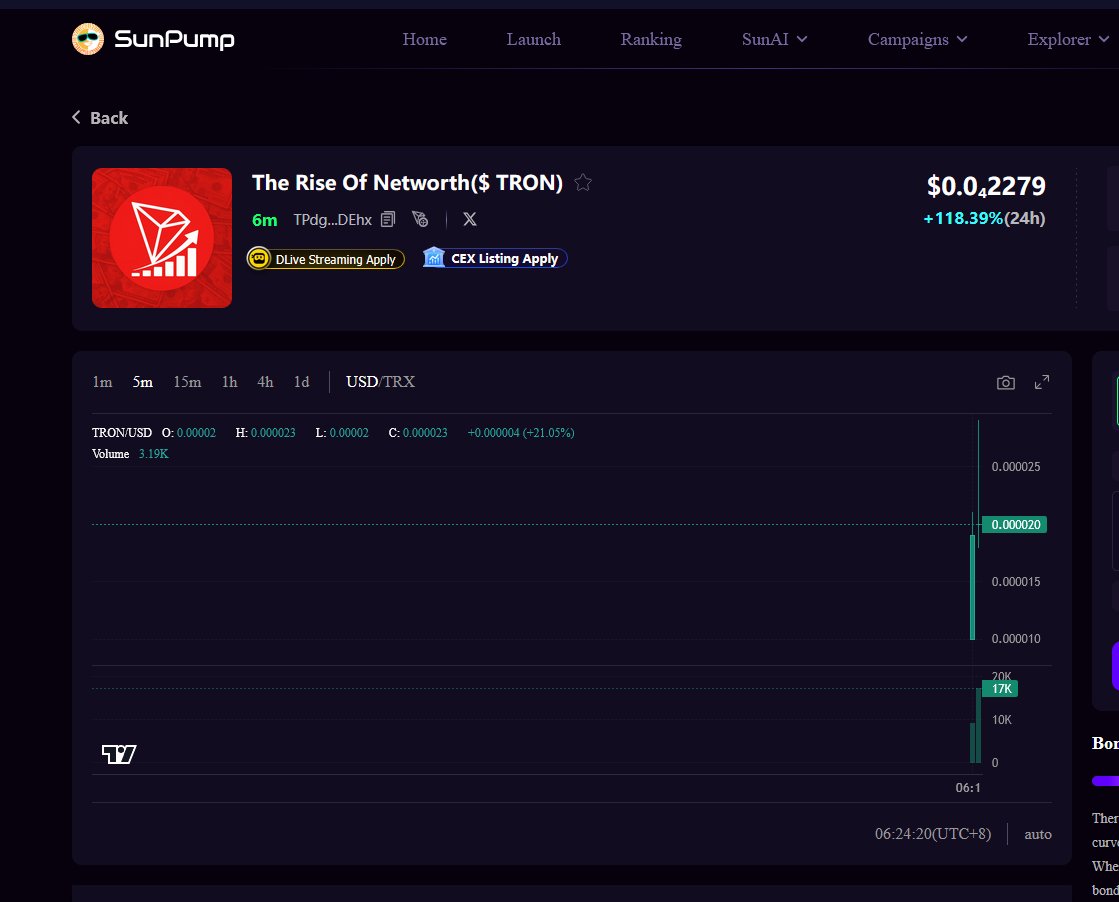
Task: Go to the Launch page
Action: coord(534,39)
